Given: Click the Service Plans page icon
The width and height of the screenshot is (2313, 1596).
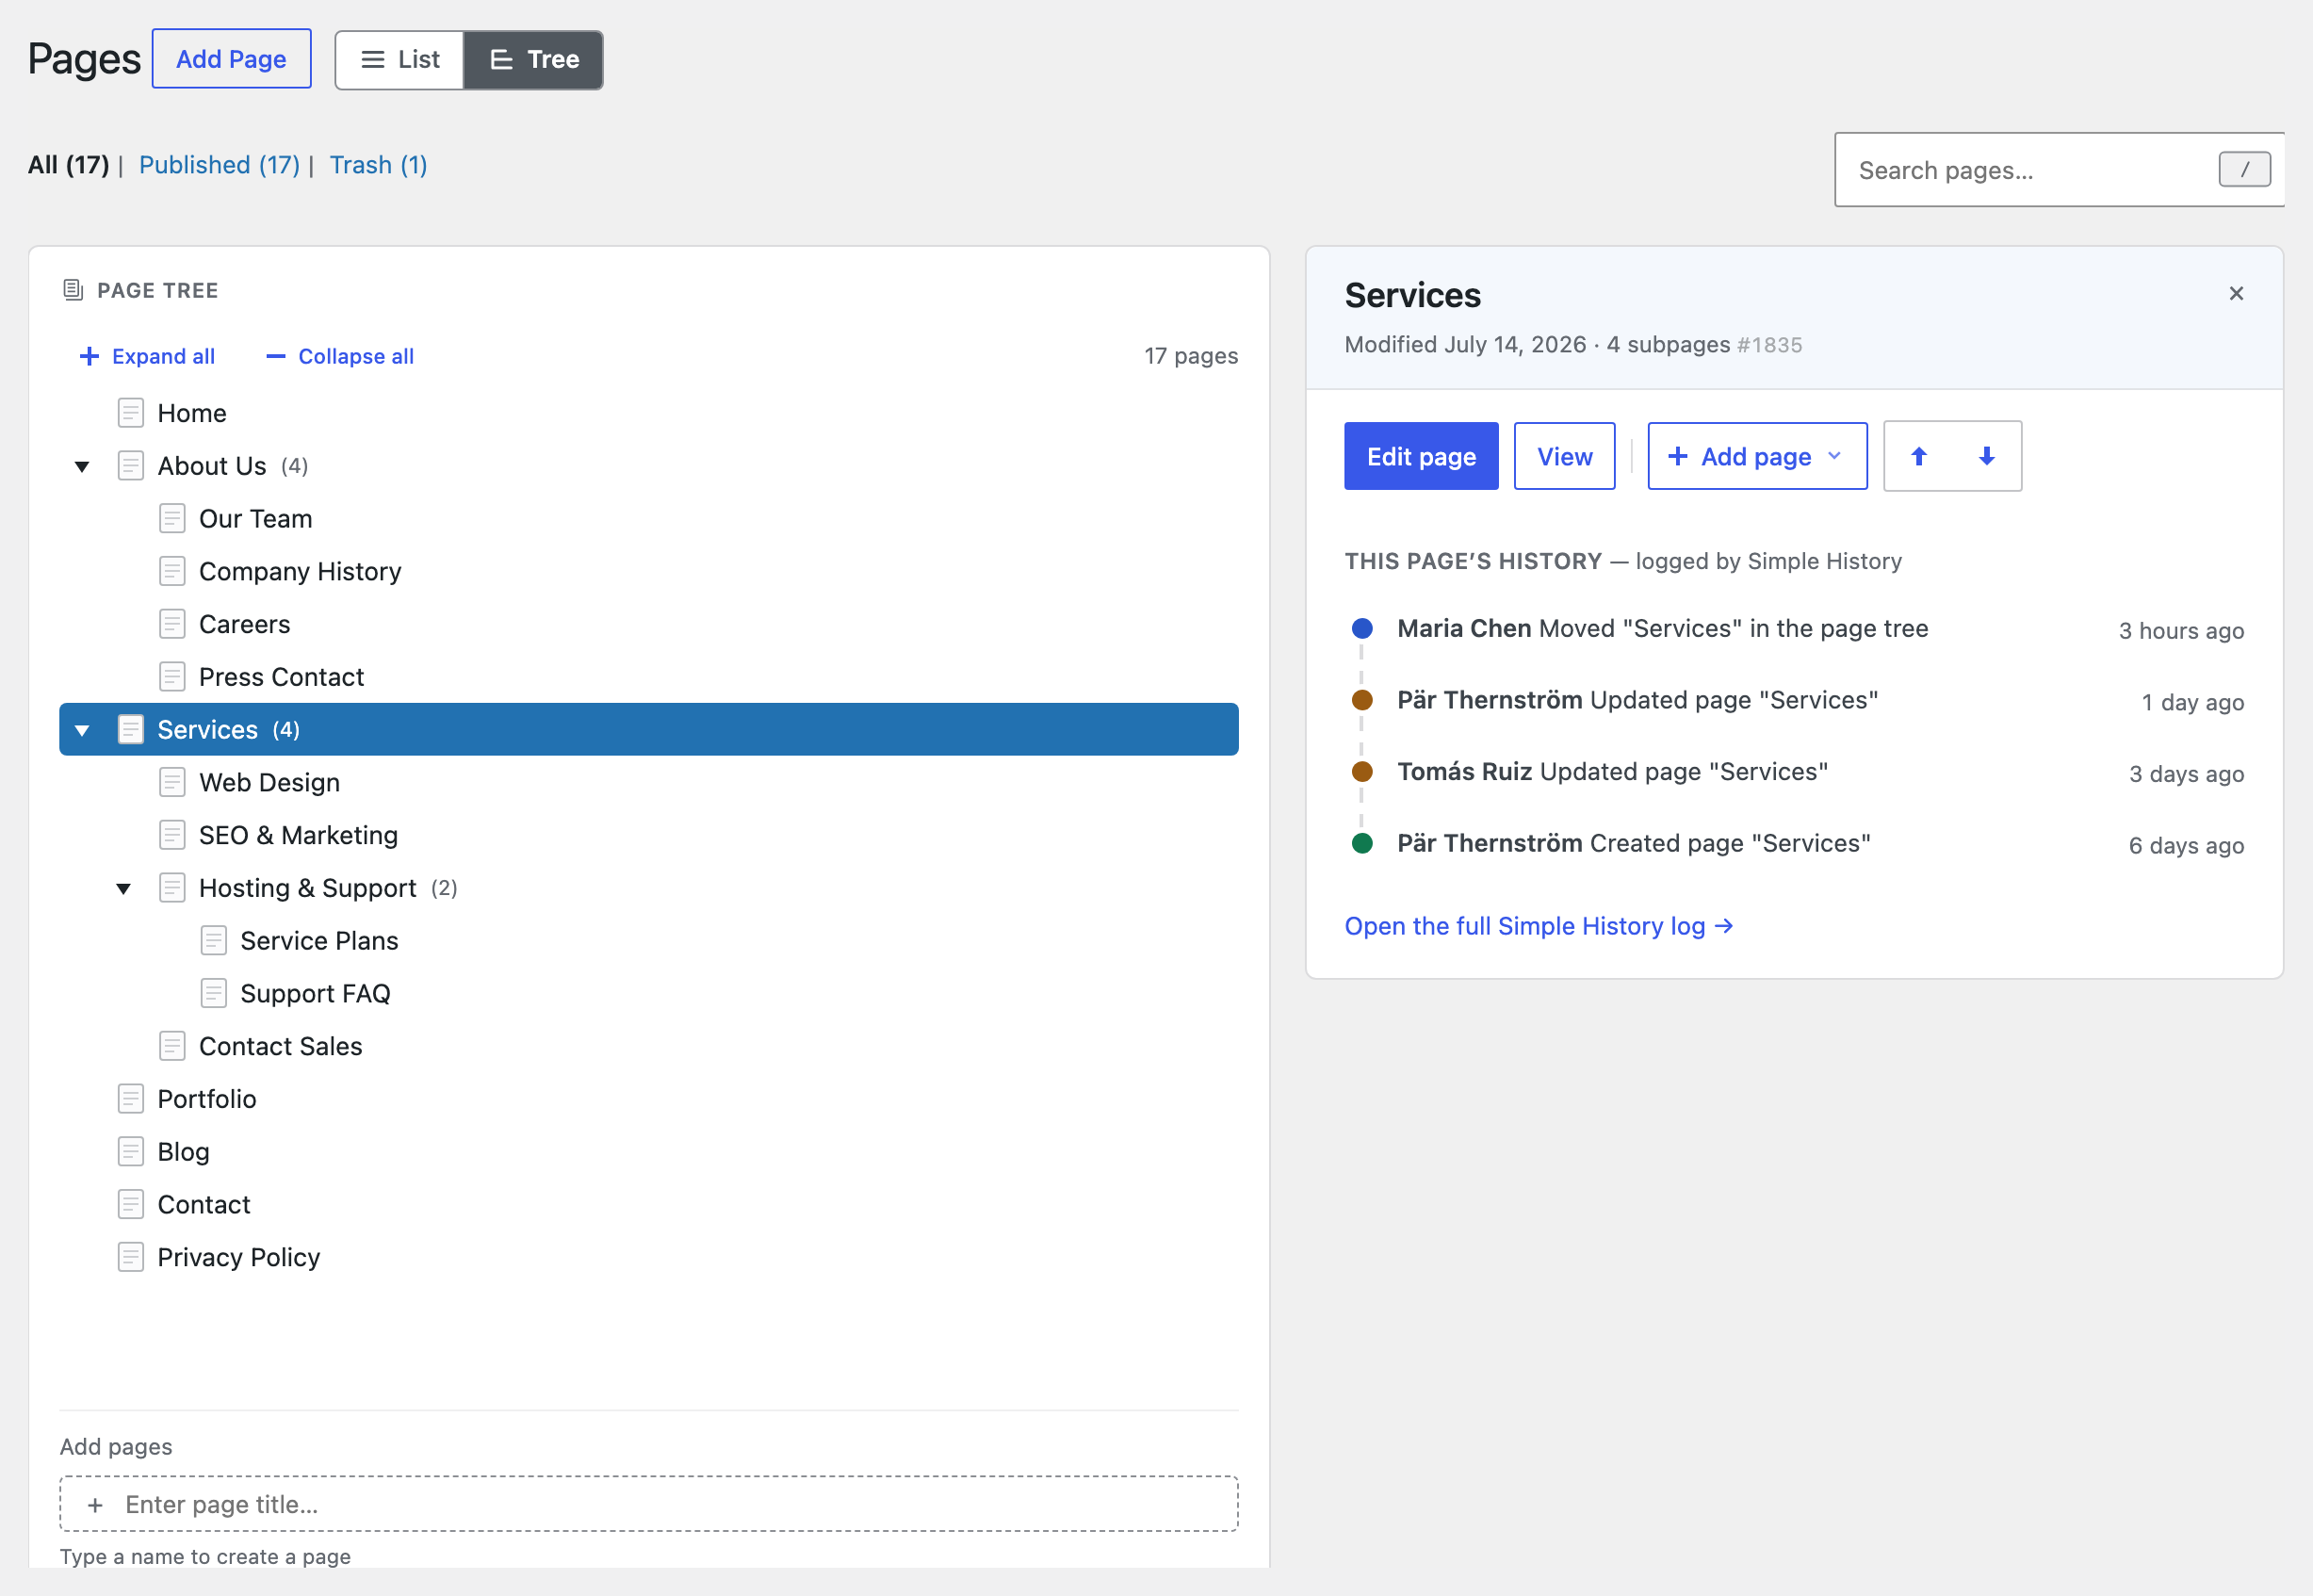Looking at the screenshot, I should pos(214,941).
